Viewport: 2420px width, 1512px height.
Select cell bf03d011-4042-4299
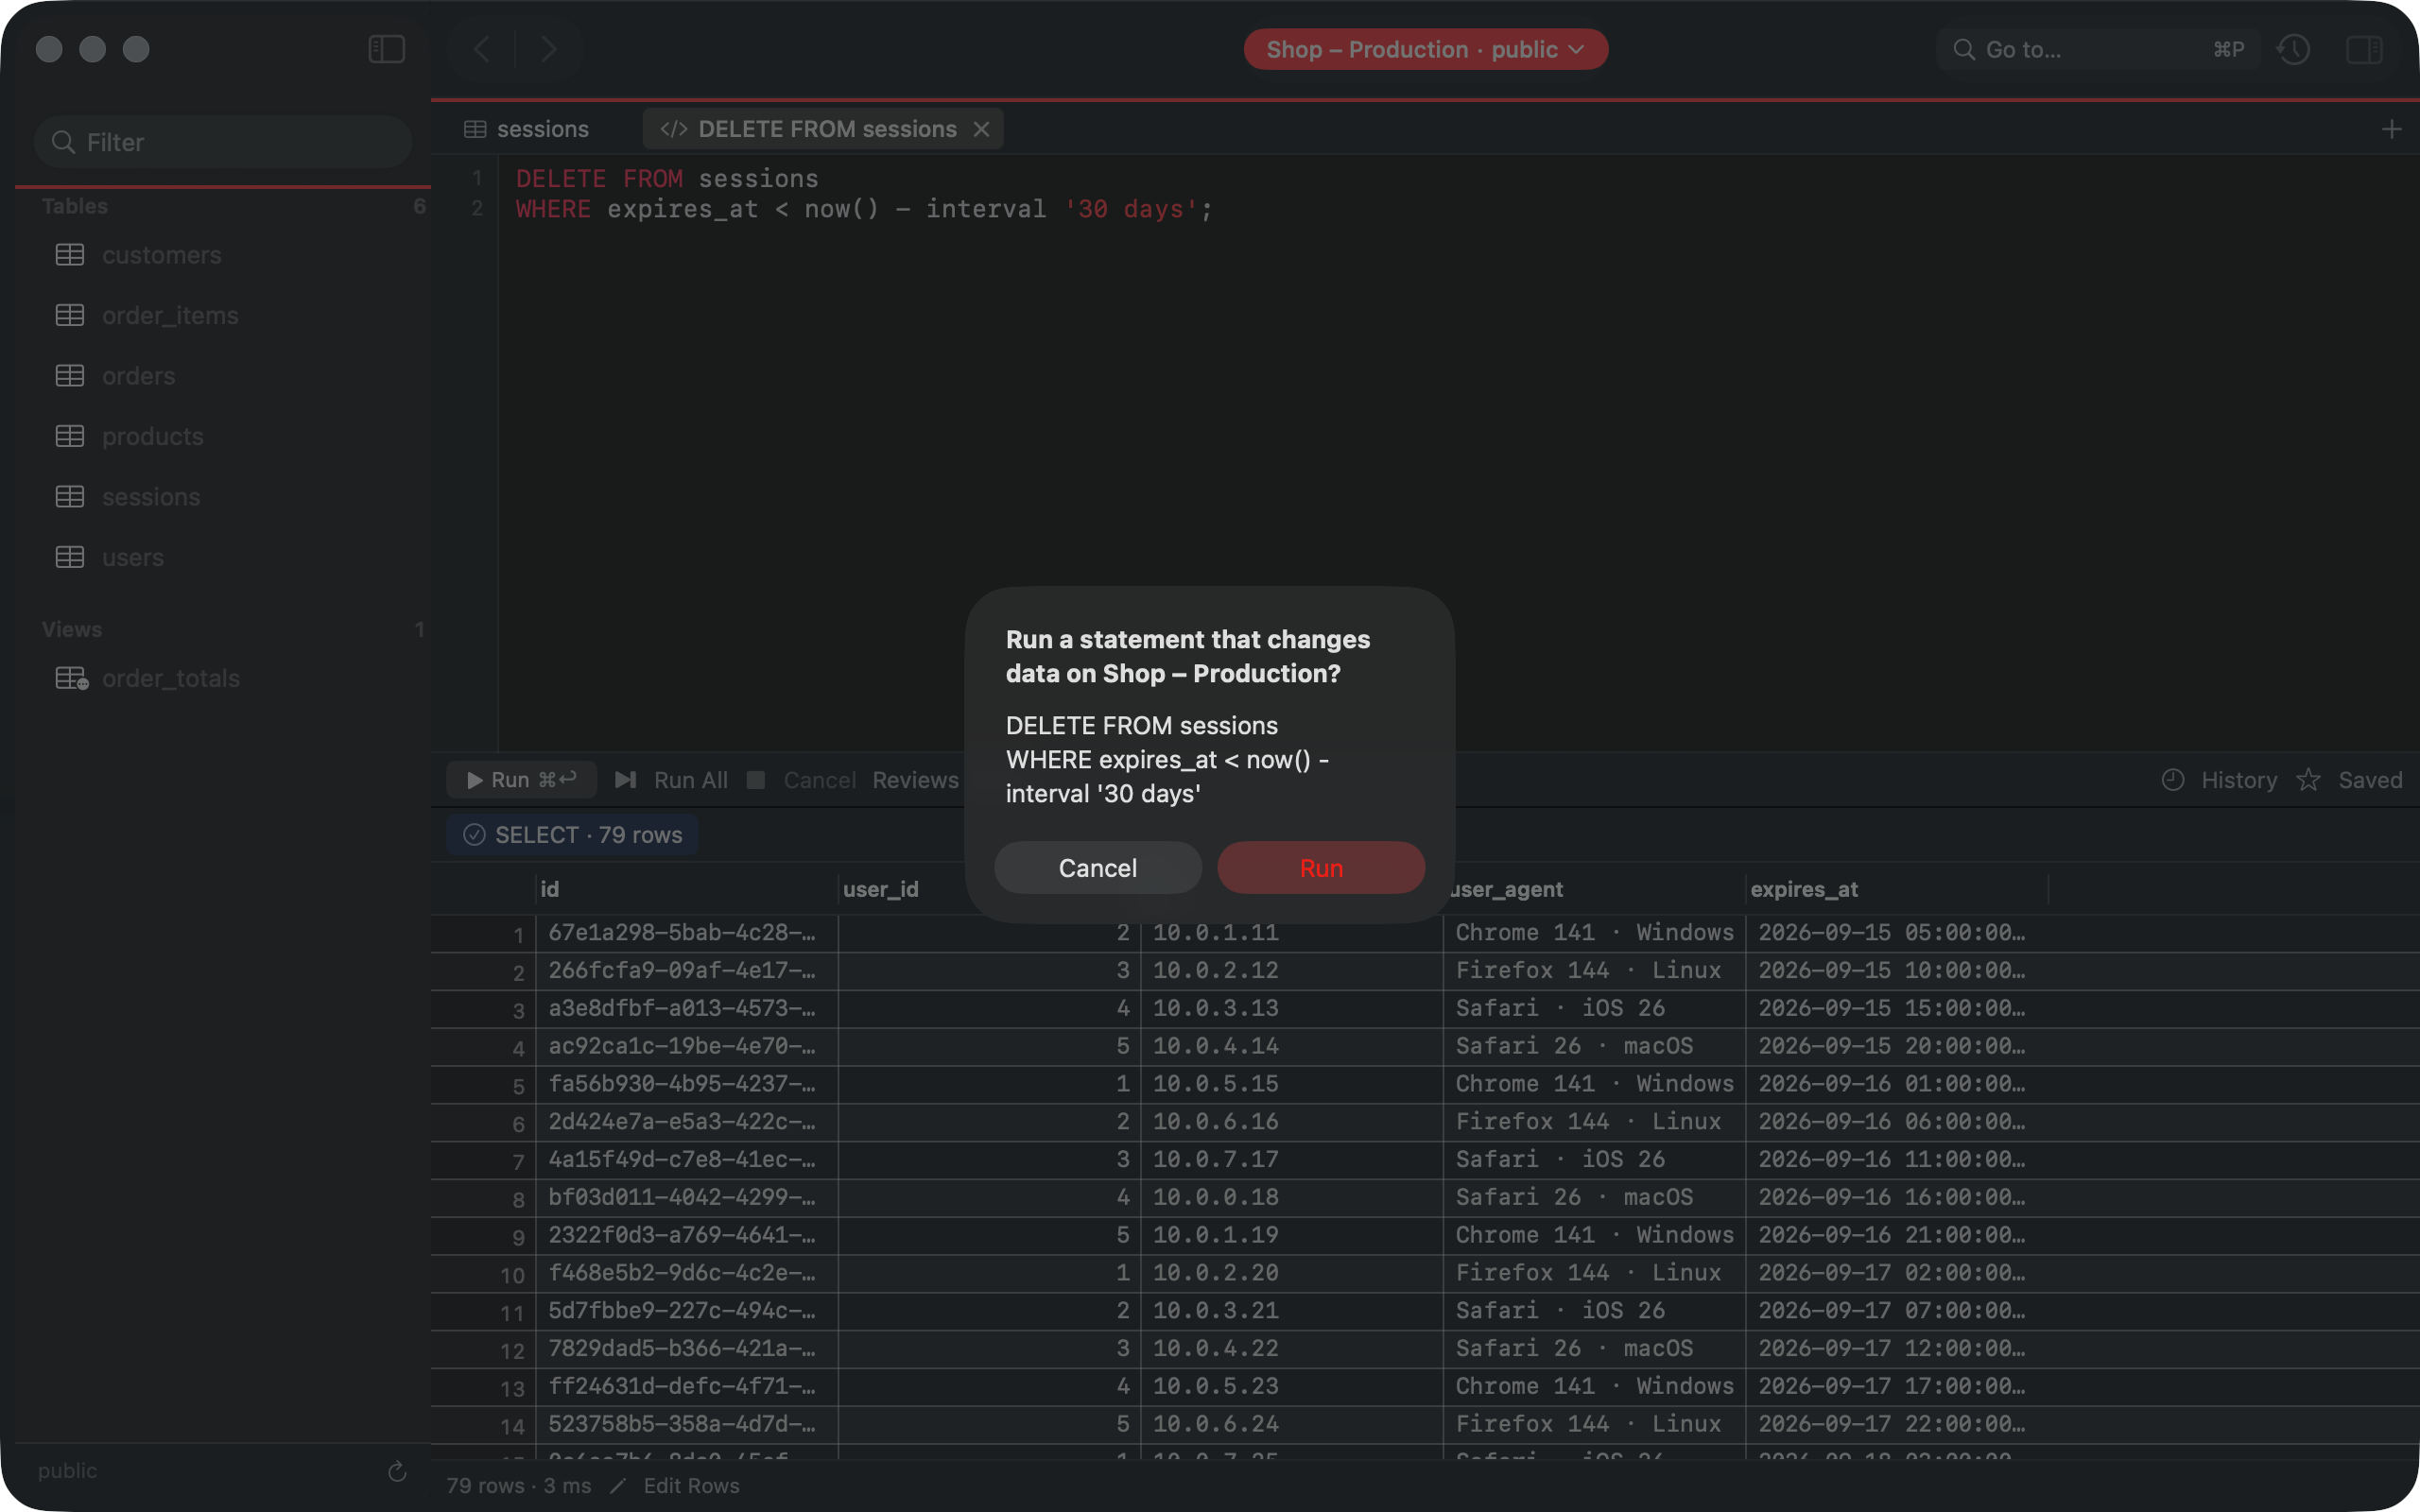686,1197
